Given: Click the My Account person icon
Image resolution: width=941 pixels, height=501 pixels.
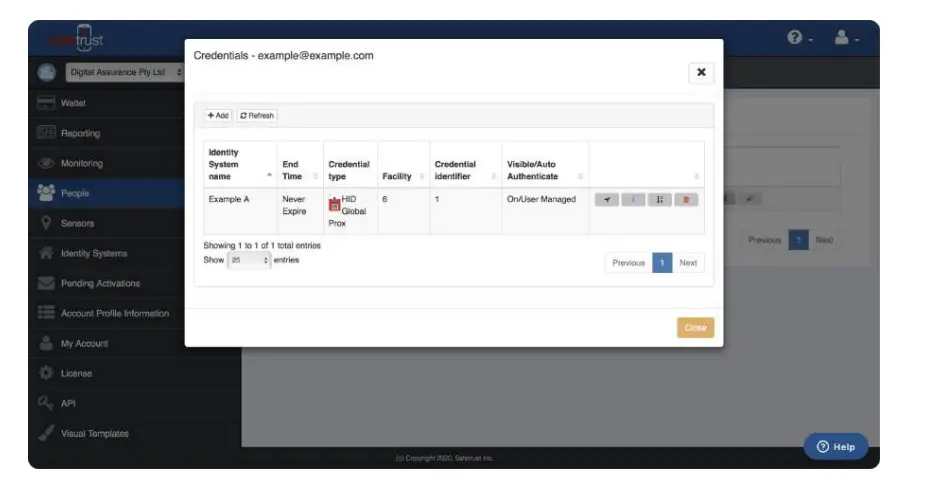Looking at the screenshot, I should pyautogui.click(x=46, y=343).
